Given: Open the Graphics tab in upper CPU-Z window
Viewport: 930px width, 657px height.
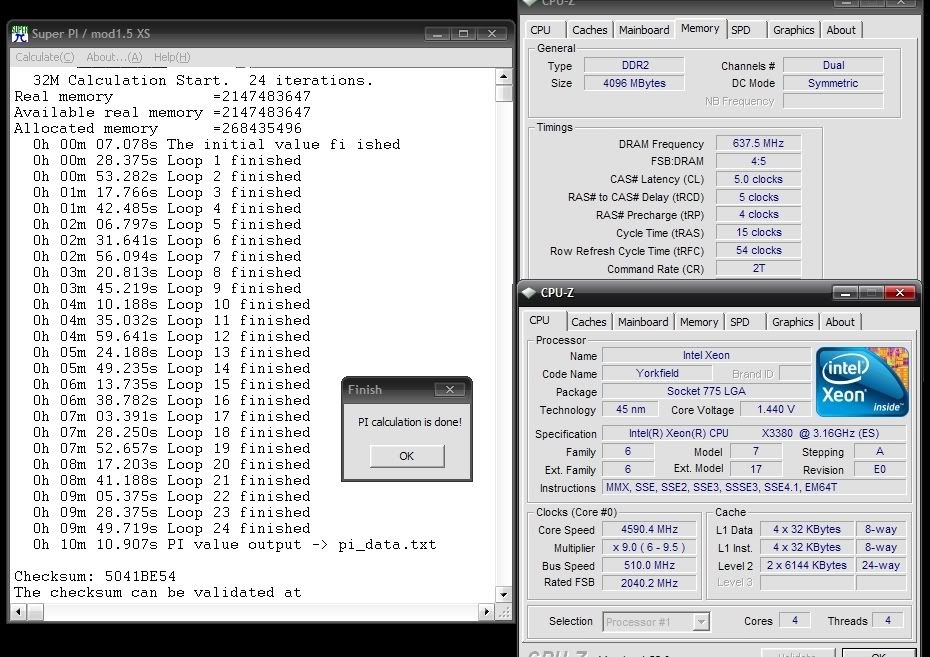Looking at the screenshot, I should [794, 30].
